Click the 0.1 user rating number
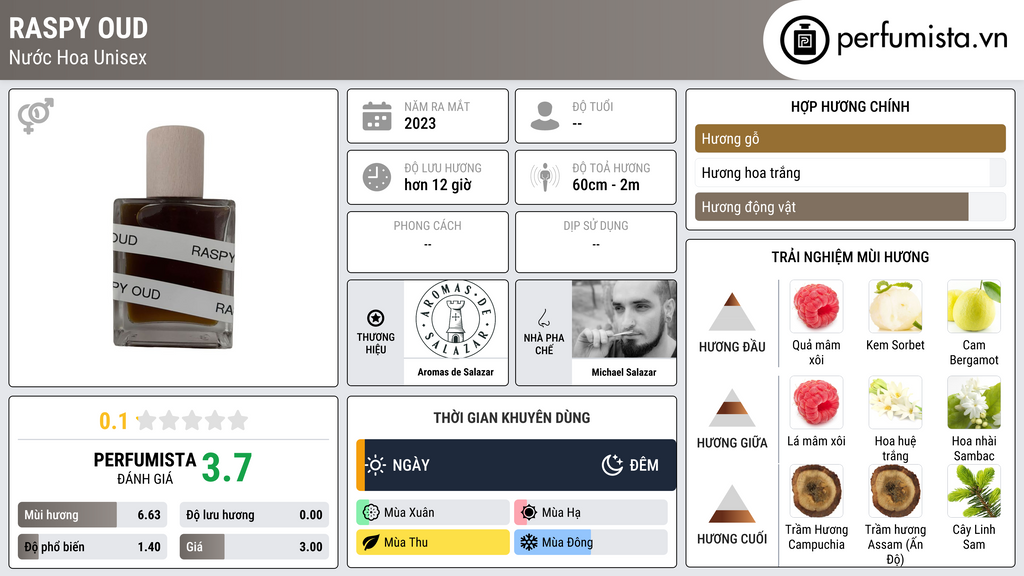The width and height of the screenshot is (1024, 576). [113, 421]
